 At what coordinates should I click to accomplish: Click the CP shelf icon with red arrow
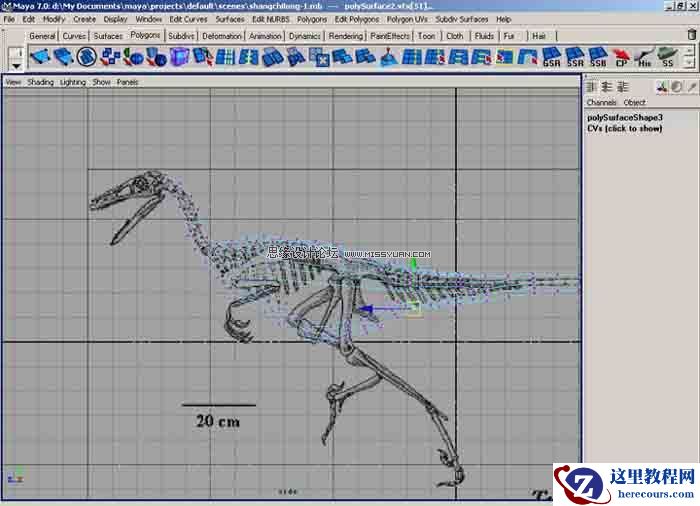621,58
